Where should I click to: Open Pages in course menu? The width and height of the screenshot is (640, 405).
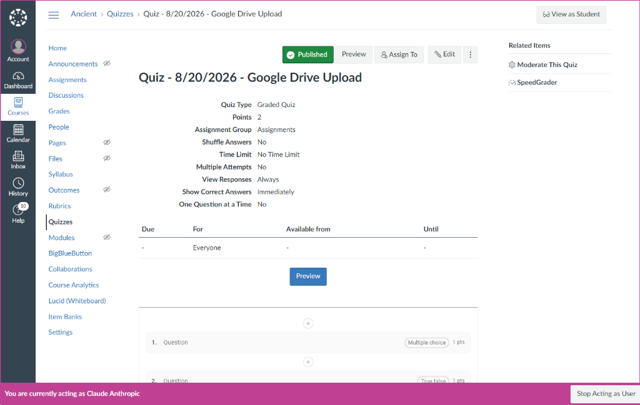57,143
